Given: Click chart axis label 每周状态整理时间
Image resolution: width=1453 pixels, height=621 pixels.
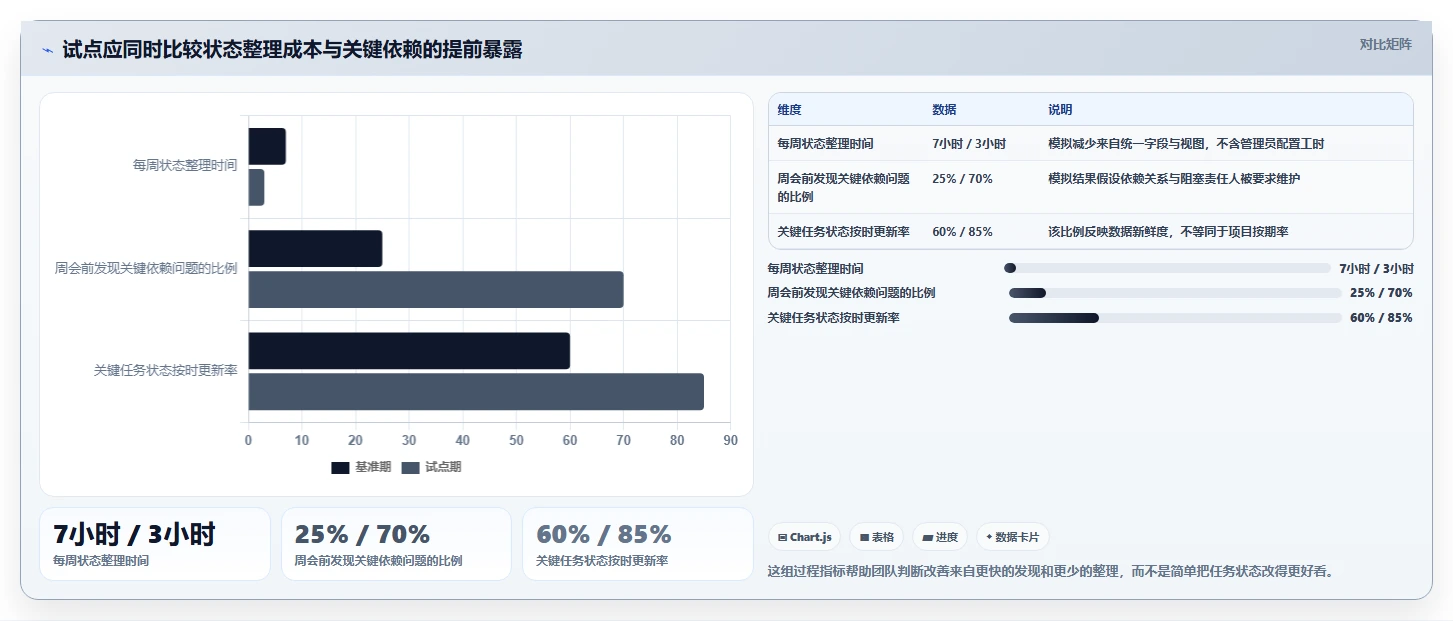Looking at the screenshot, I should coord(185,165).
